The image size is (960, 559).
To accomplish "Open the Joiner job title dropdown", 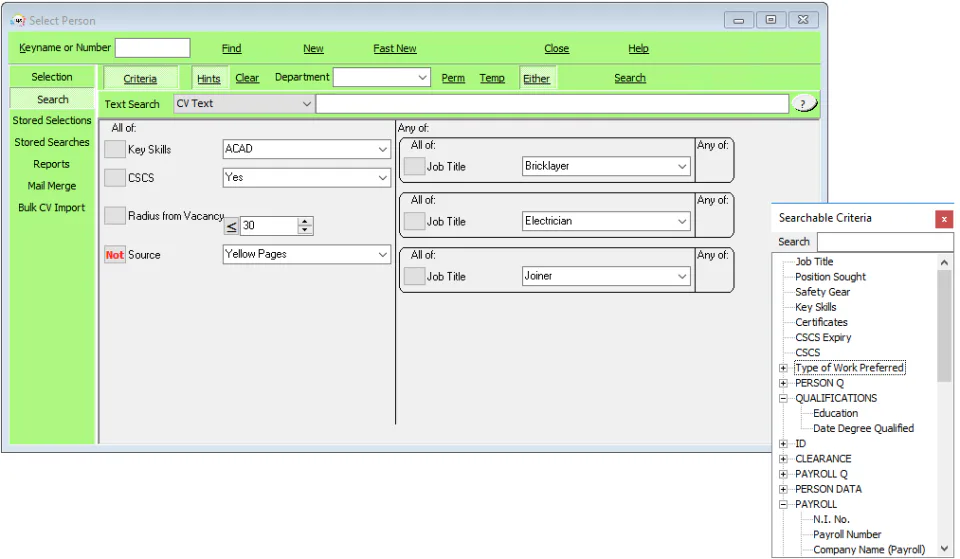I will point(681,276).
